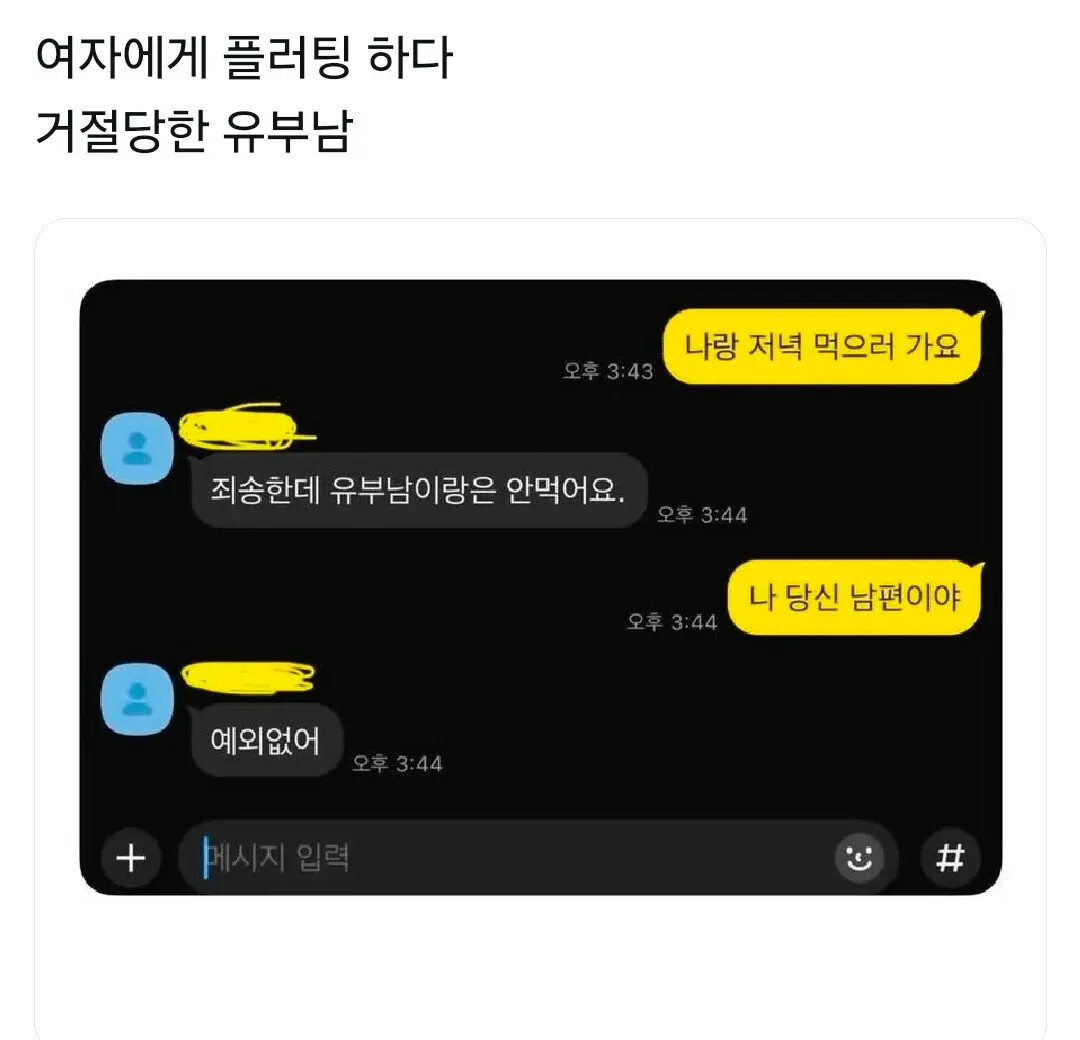Screen dimensions: 1080x1040
Task: Open the first blue profile avatar
Action: 137,448
